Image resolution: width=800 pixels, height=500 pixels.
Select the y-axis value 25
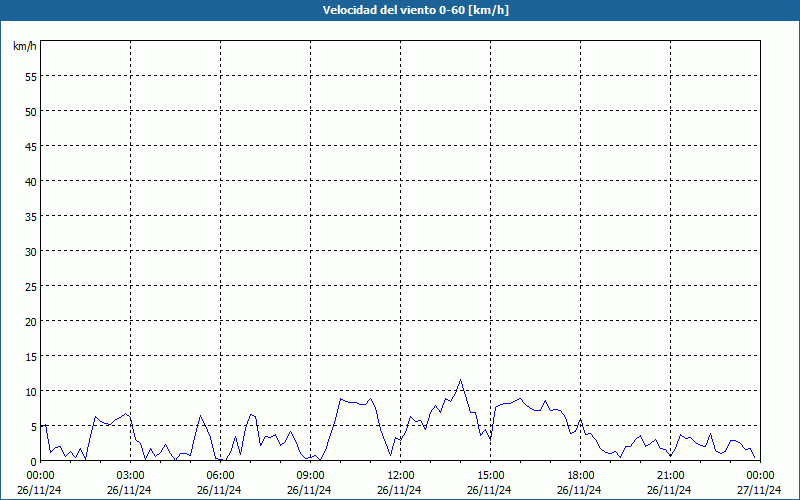31,286
